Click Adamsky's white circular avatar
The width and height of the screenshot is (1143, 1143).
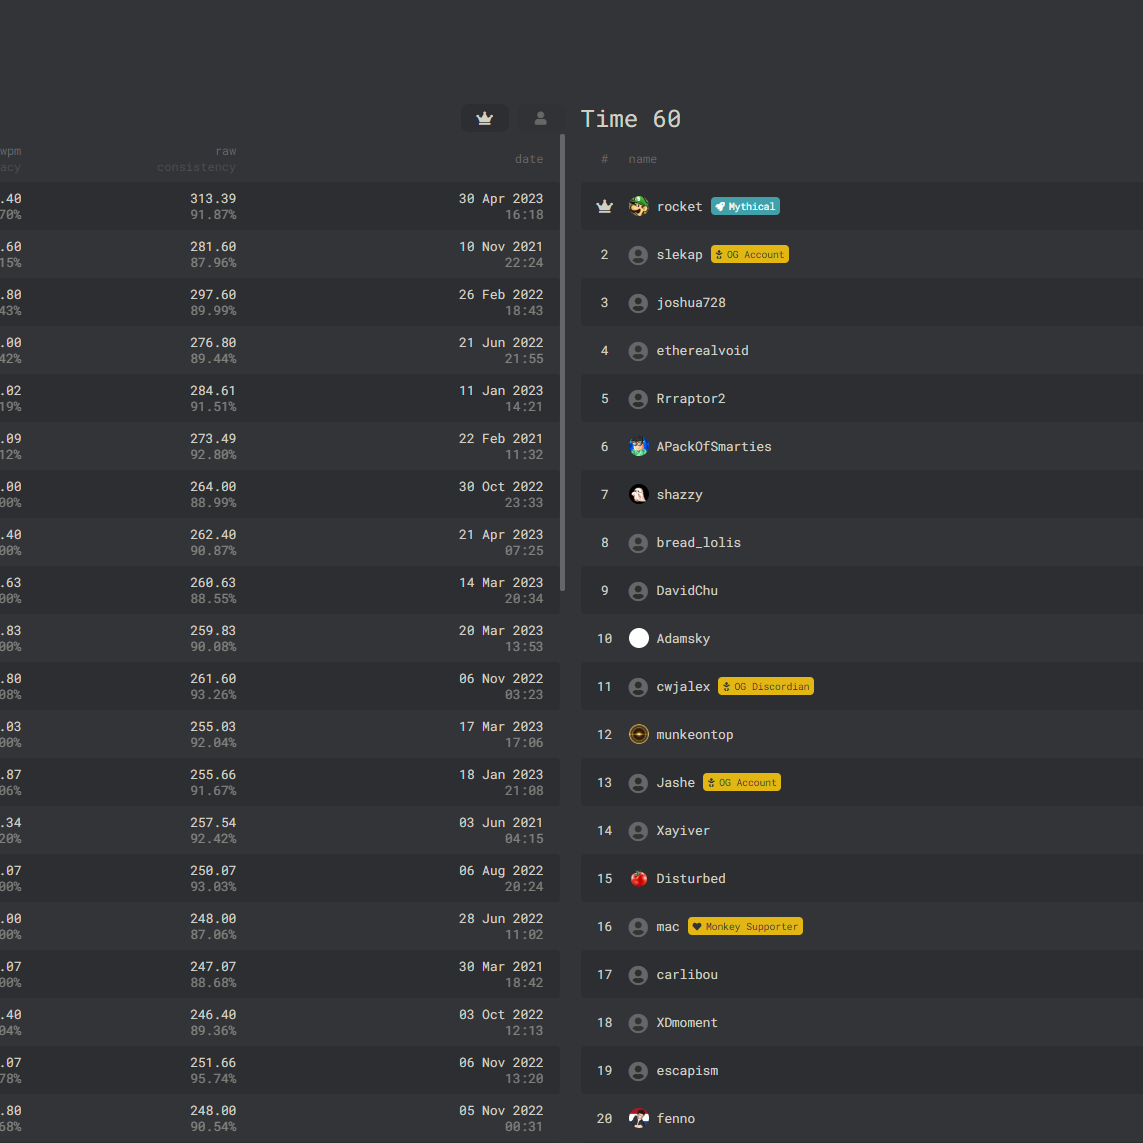(x=639, y=639)
